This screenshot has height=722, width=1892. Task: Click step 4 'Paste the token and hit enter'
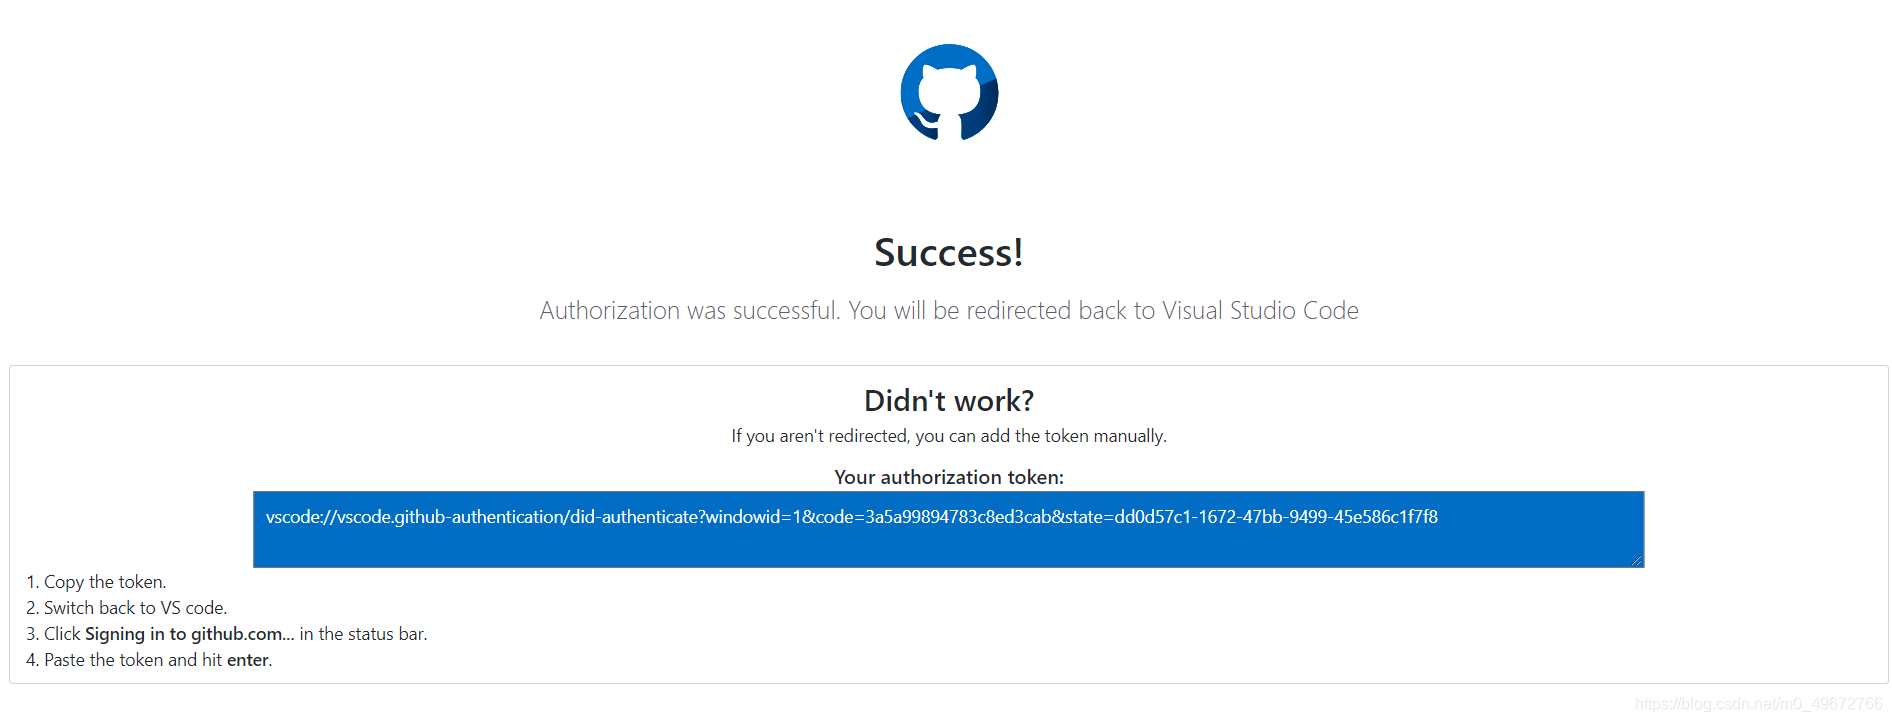tap(150, 659)
